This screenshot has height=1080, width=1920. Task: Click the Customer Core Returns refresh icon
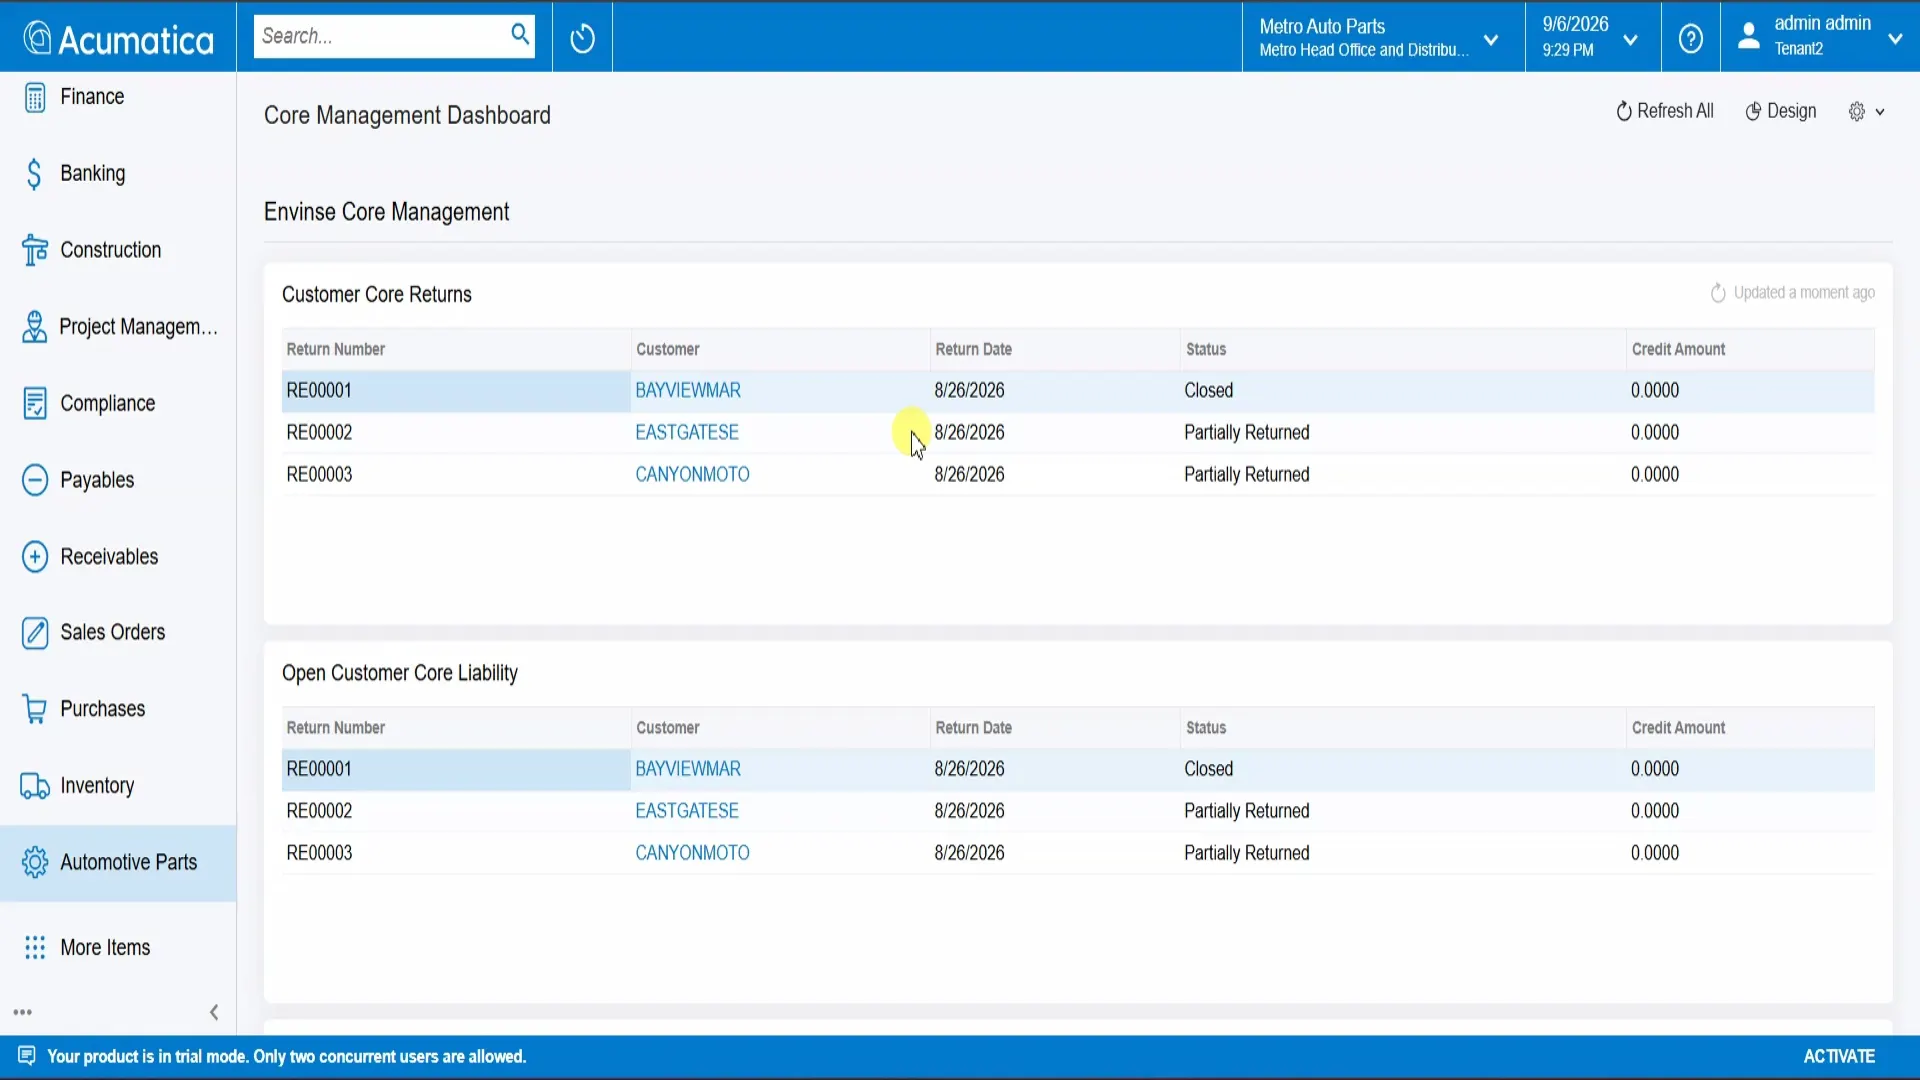tap(1718, 293)
